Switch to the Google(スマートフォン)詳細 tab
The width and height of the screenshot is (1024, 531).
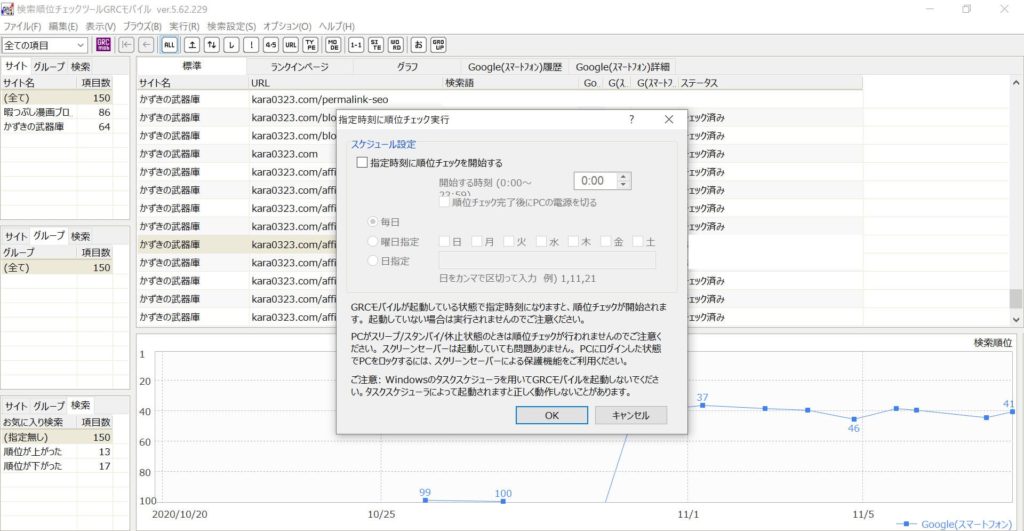pyautogui.click(x=622, y=67)
